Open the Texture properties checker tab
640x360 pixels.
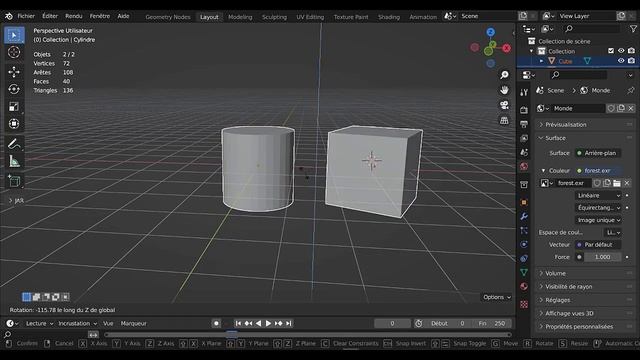click(x=524, y=304)
